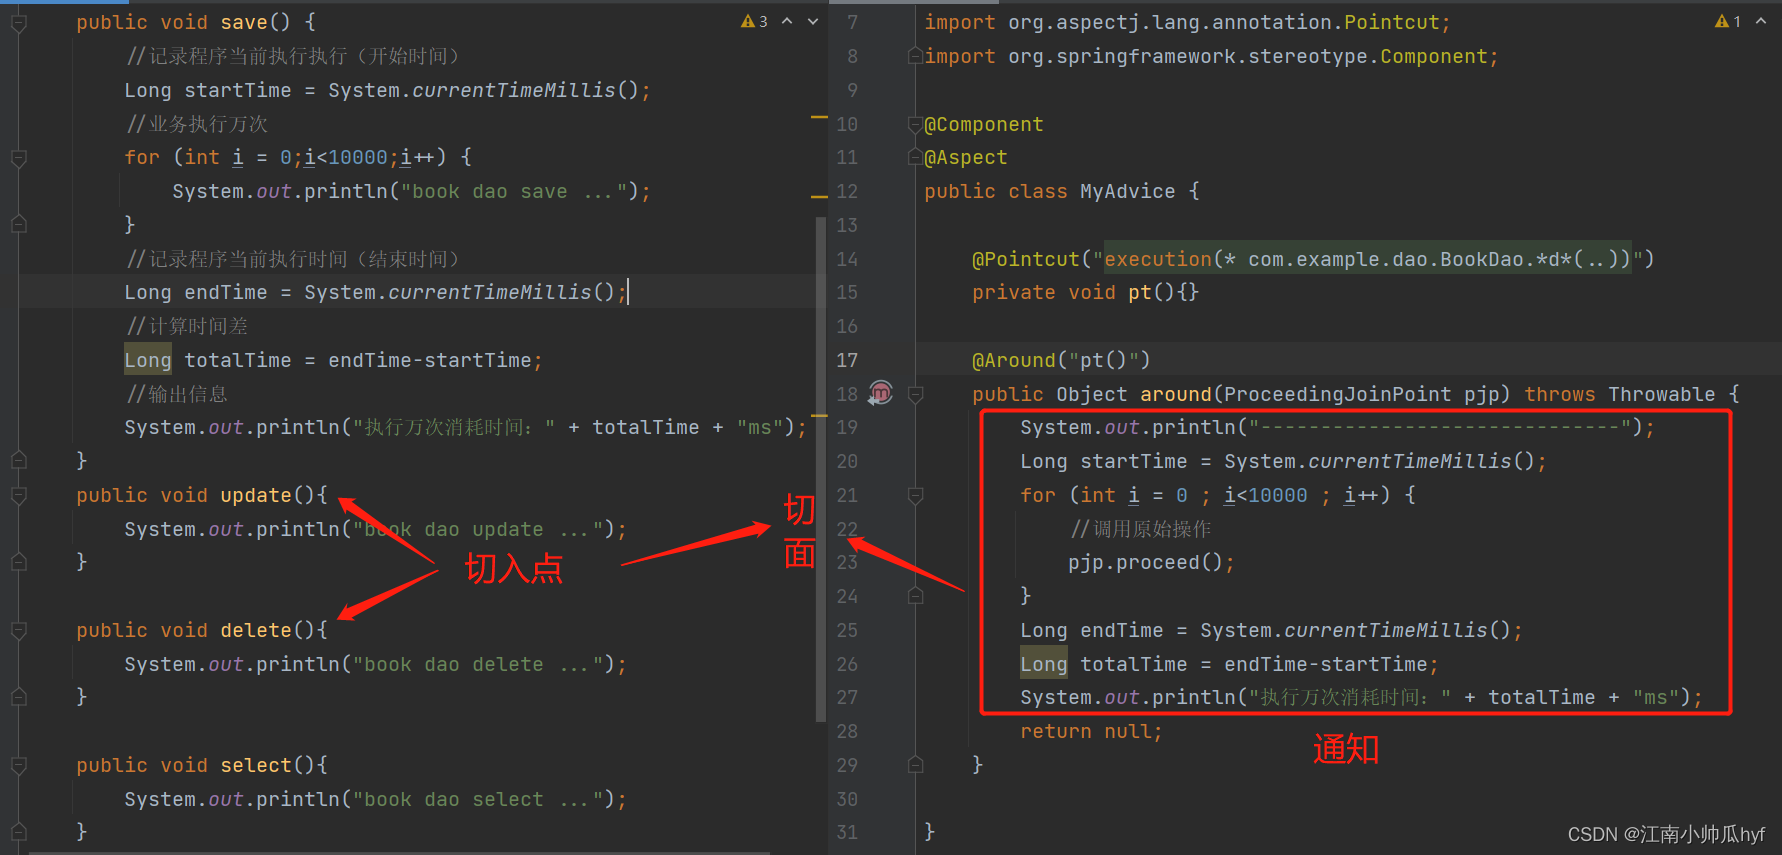Click the closing fold marker at line 29

coord(914,765)
